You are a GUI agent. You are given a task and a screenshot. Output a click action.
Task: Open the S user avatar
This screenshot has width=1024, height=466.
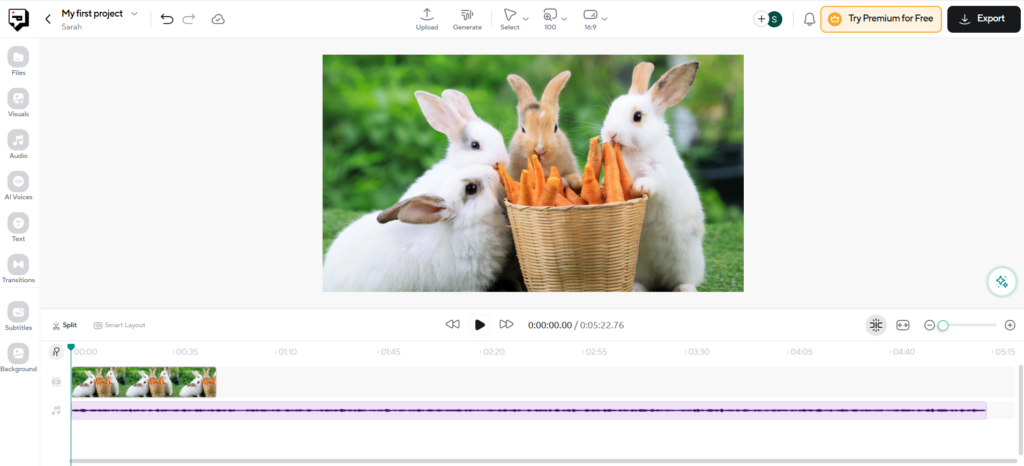[x=775, y=19]
